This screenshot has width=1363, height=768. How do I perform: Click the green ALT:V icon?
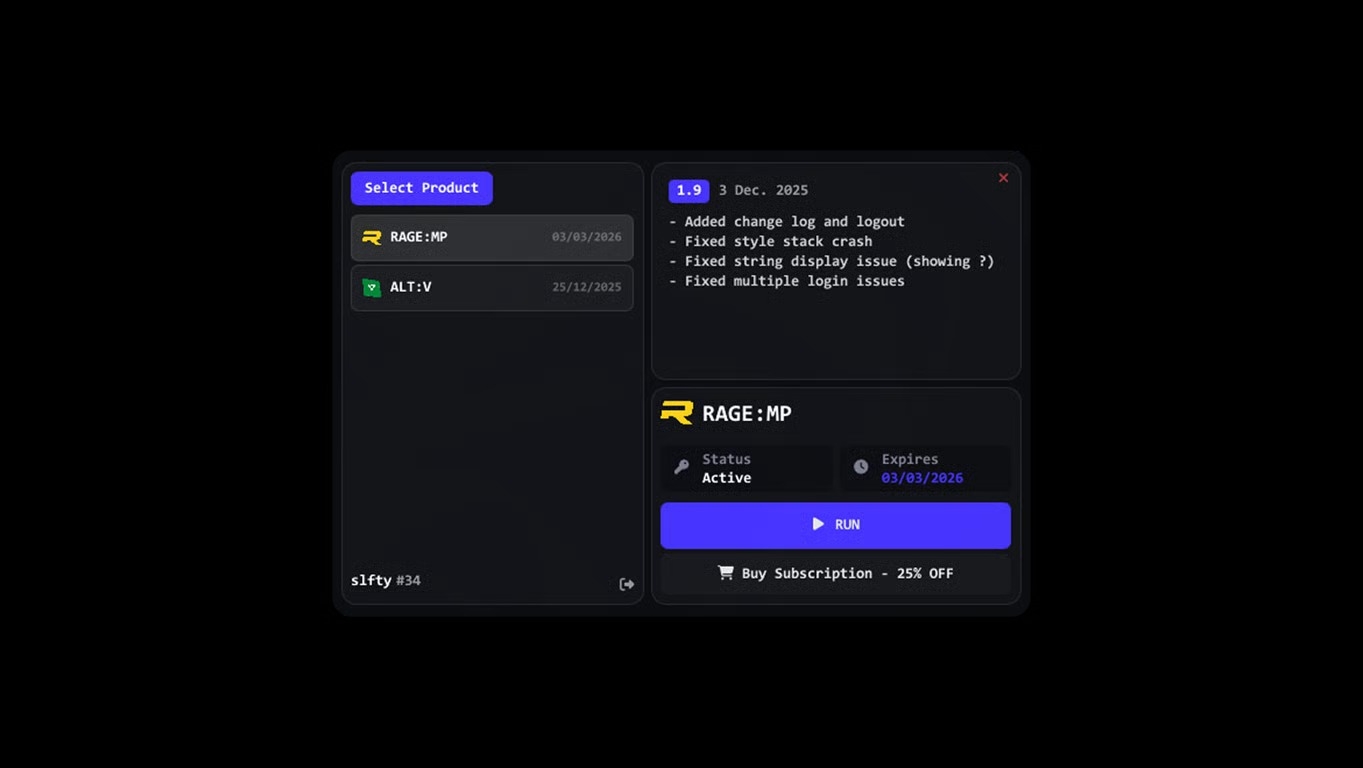coord(371,287)
